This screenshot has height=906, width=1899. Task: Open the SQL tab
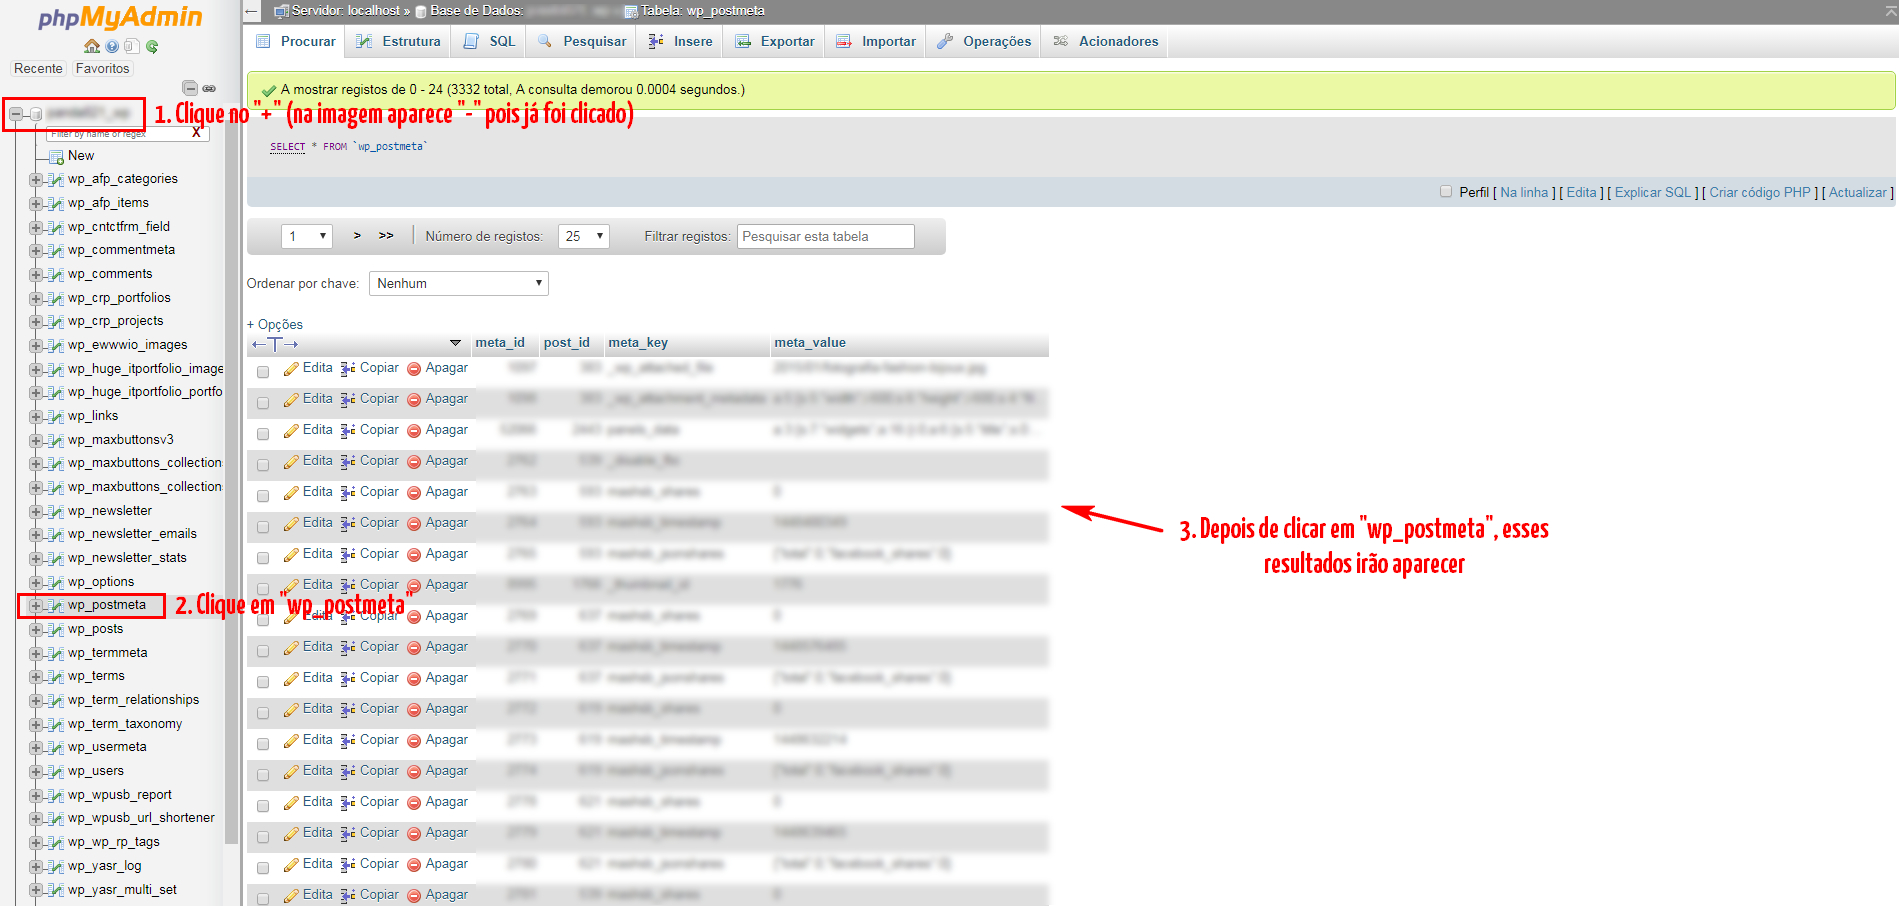point(489,41)
